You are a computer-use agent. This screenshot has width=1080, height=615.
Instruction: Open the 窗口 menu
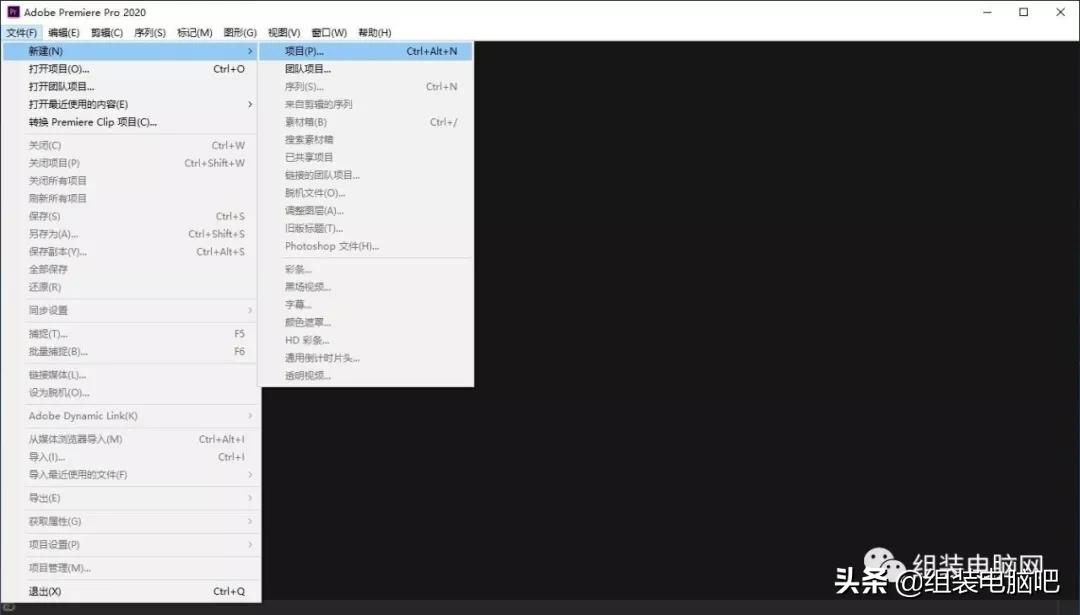tap(328, 32)
